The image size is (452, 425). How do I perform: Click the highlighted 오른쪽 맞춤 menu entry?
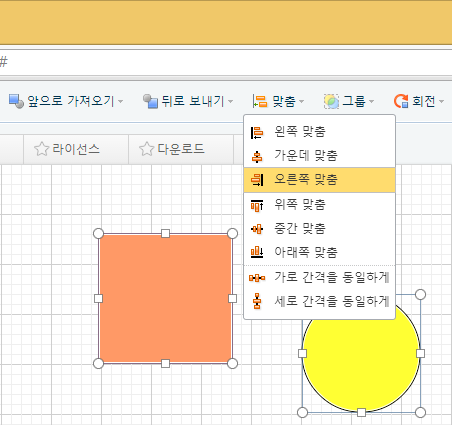[x=319, y=180]
